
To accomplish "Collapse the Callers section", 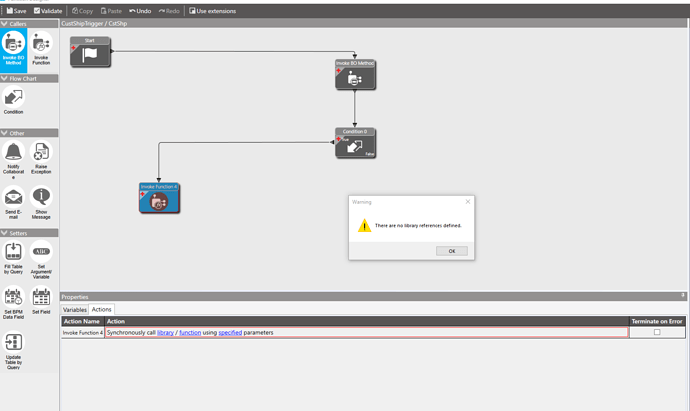I will [4, 24].
